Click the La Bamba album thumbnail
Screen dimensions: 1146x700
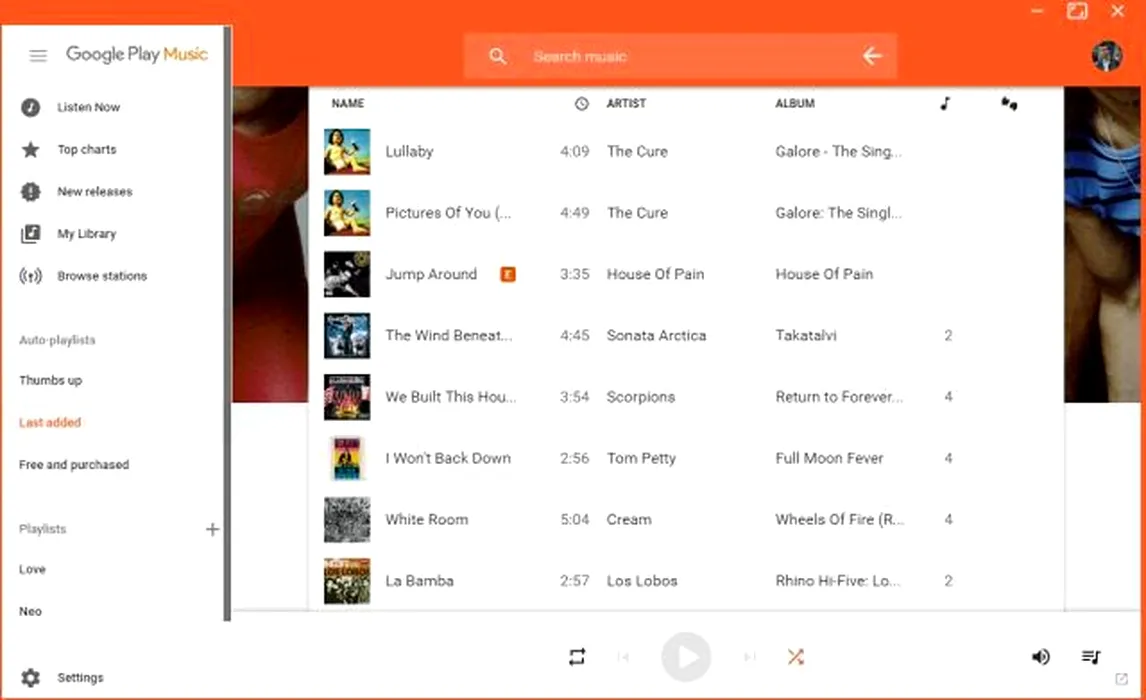[347, 582]
